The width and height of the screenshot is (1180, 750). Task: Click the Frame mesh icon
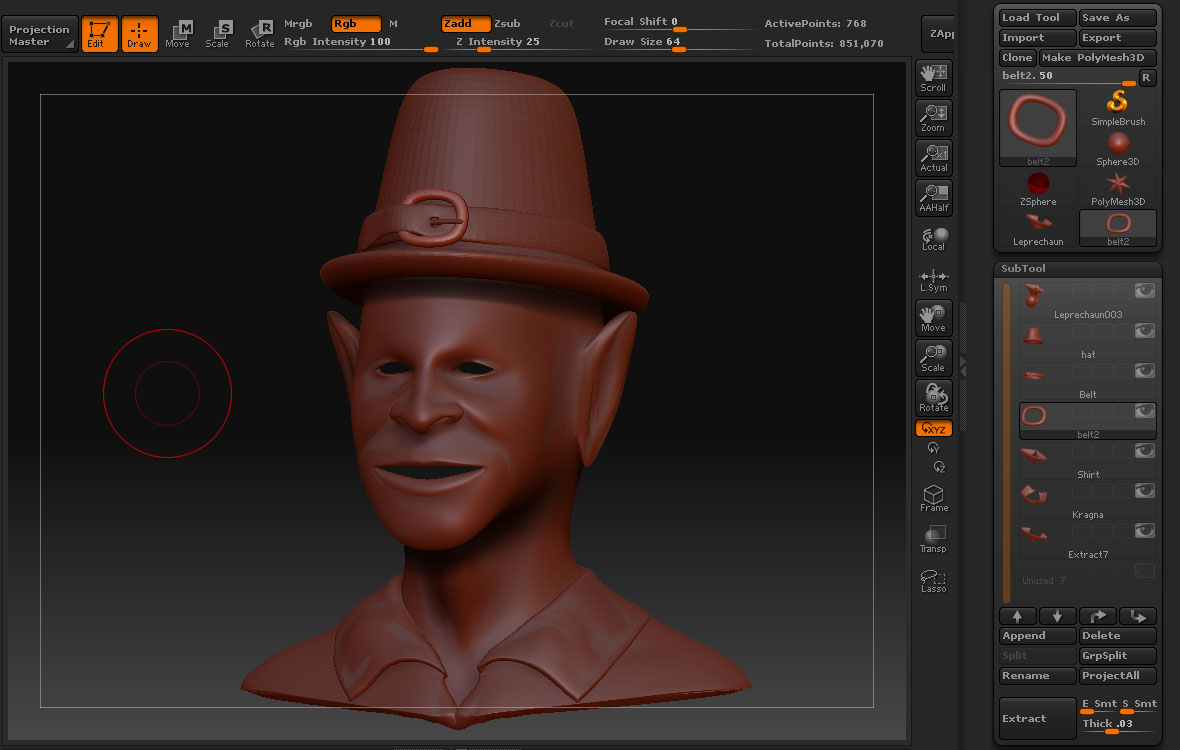[933, 497]
